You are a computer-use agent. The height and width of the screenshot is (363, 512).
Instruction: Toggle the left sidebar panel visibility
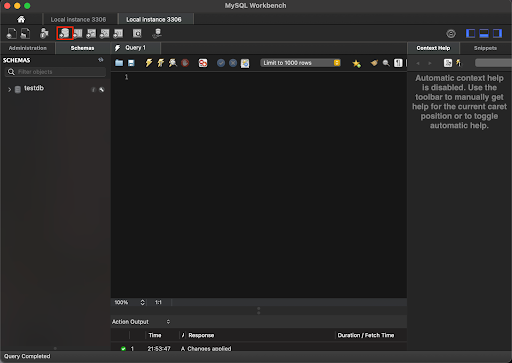coord(470,33)
